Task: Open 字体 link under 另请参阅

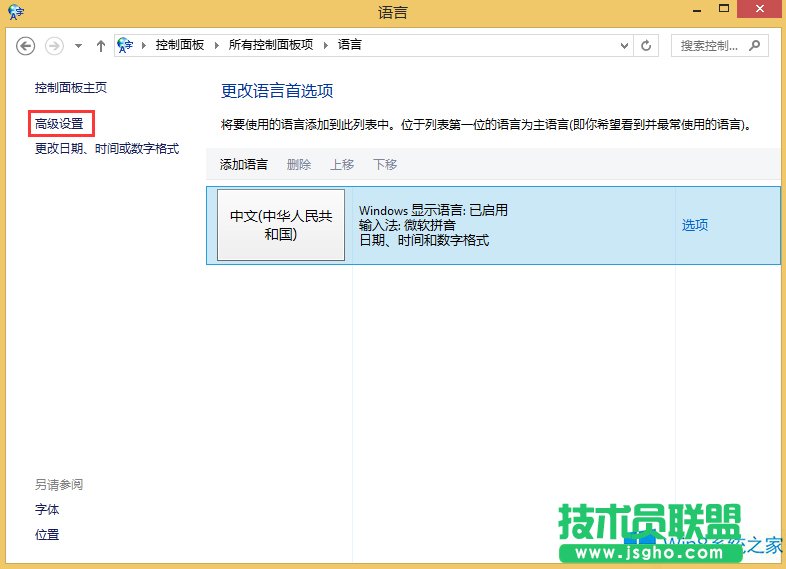Action: pos(47,510)
